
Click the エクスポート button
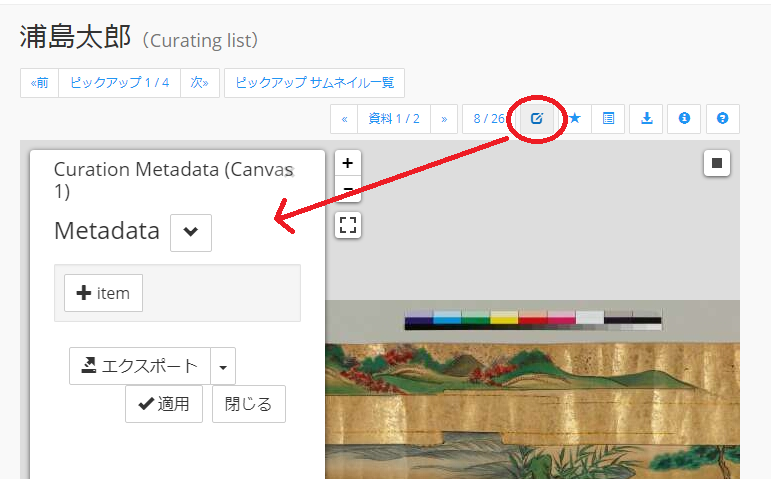(140, 366)
